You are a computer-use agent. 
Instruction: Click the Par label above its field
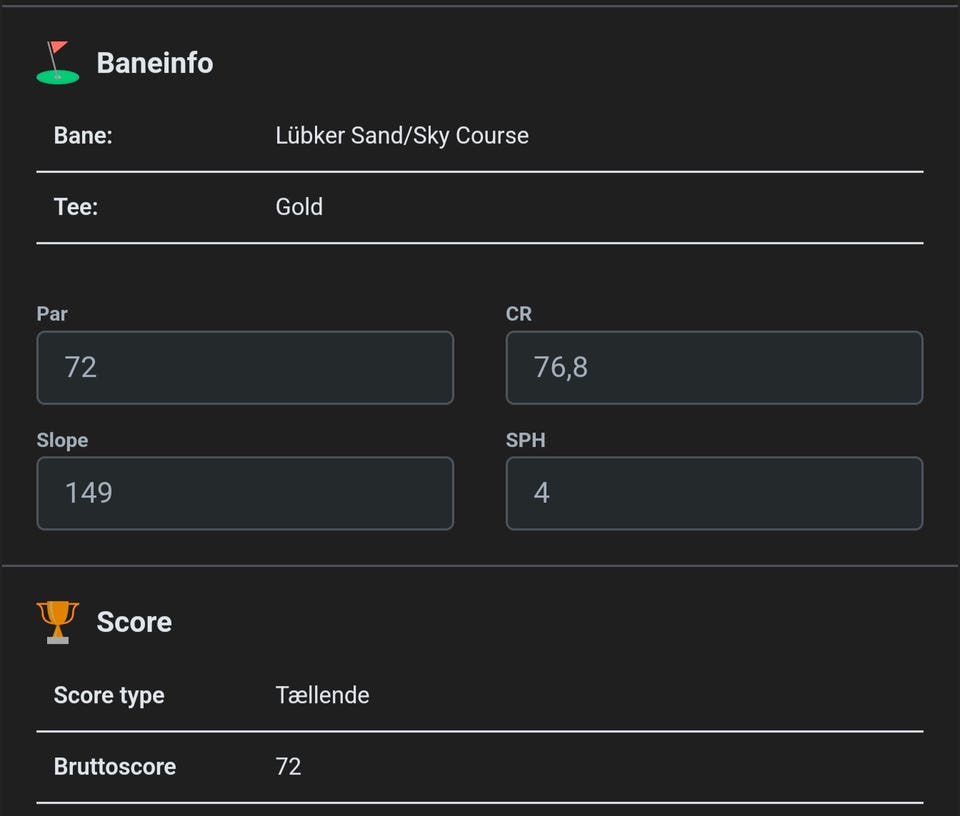(52, 314)
